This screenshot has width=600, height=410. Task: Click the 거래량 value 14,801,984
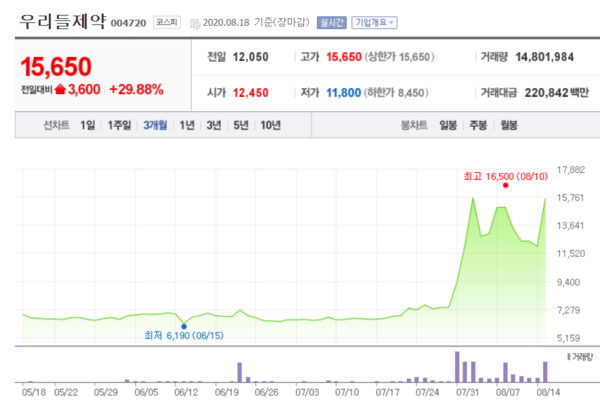pos(545,57)
